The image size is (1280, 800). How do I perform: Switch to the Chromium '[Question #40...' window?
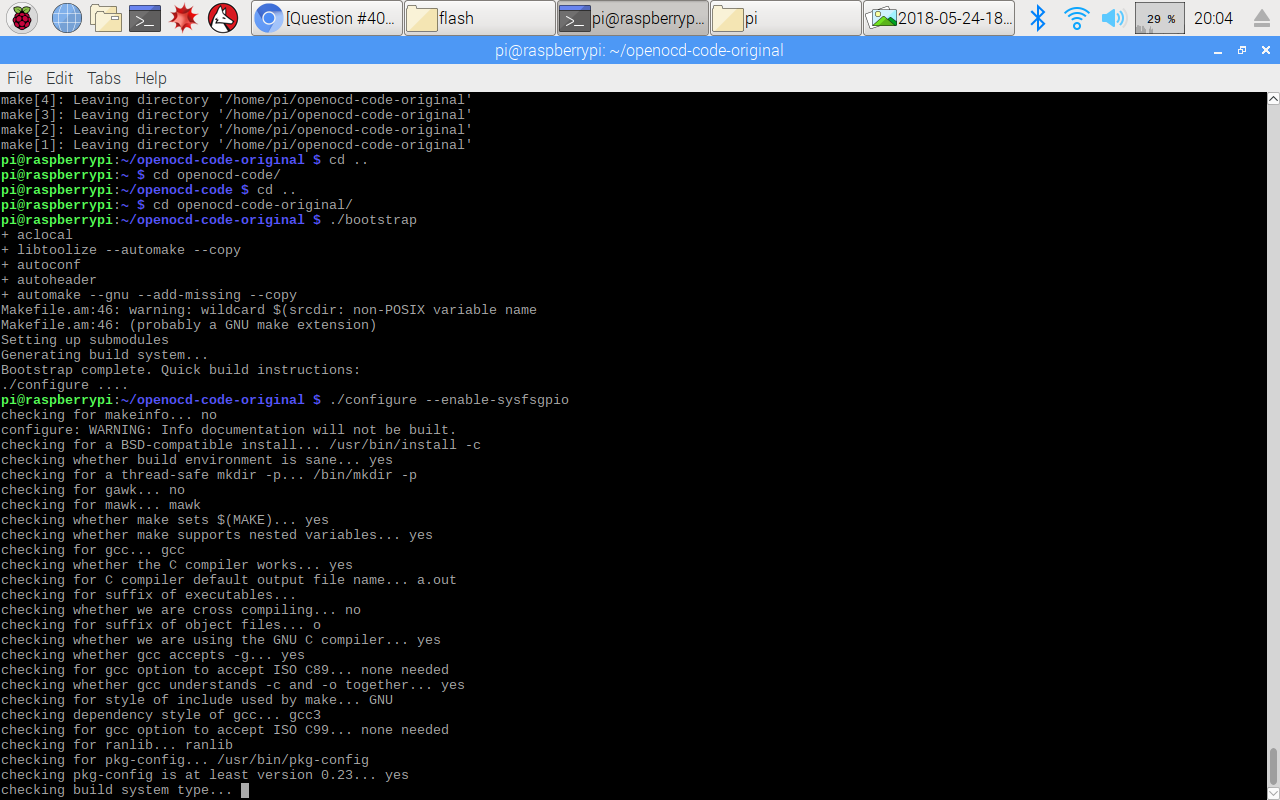pos(327,18)
